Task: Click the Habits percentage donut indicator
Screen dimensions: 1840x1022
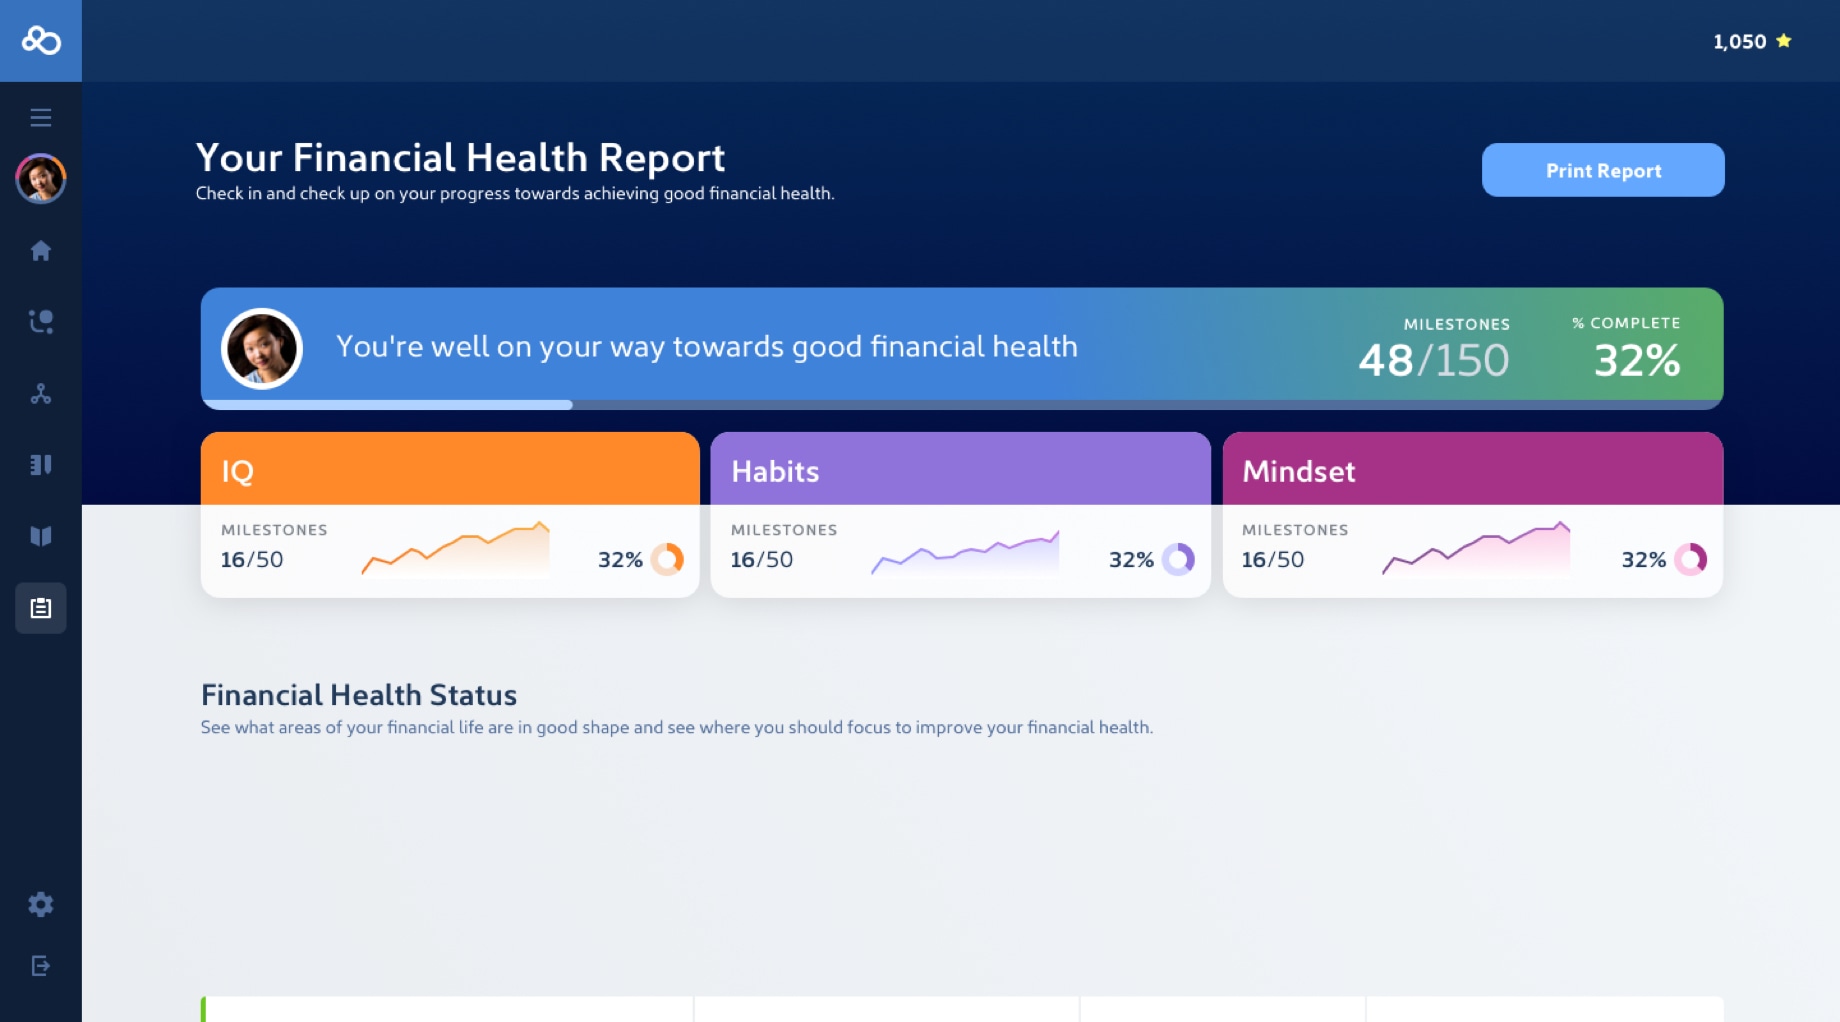Action: tap(1179, 559)
